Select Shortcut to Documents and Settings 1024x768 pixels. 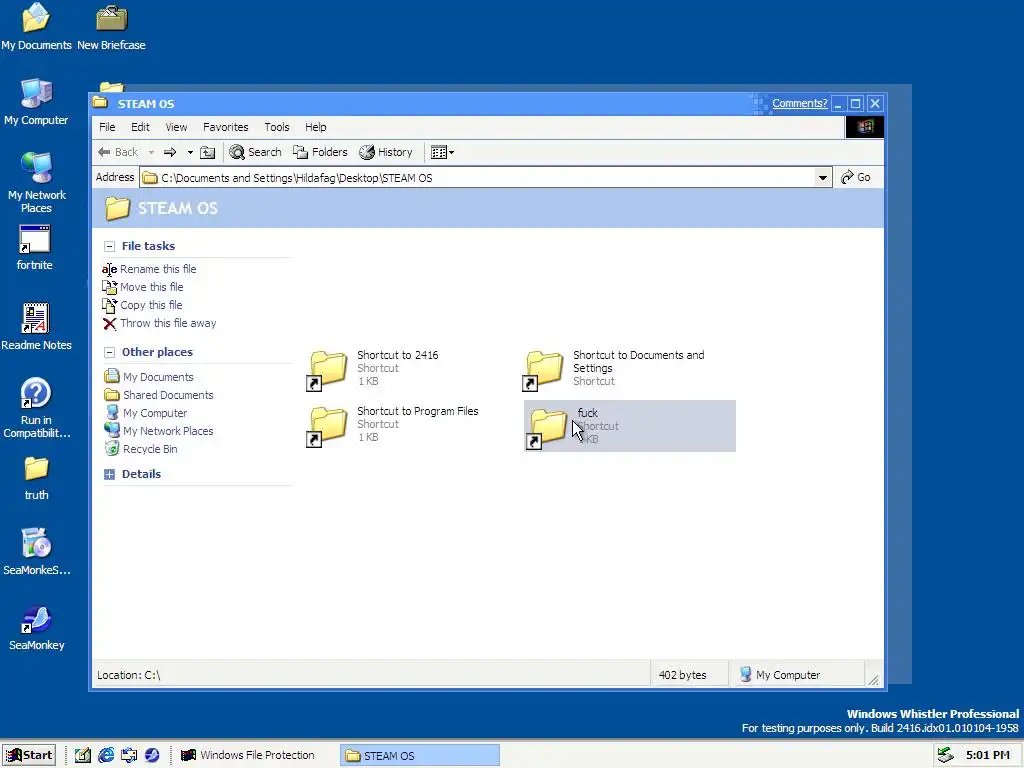[x=614, y=369]
